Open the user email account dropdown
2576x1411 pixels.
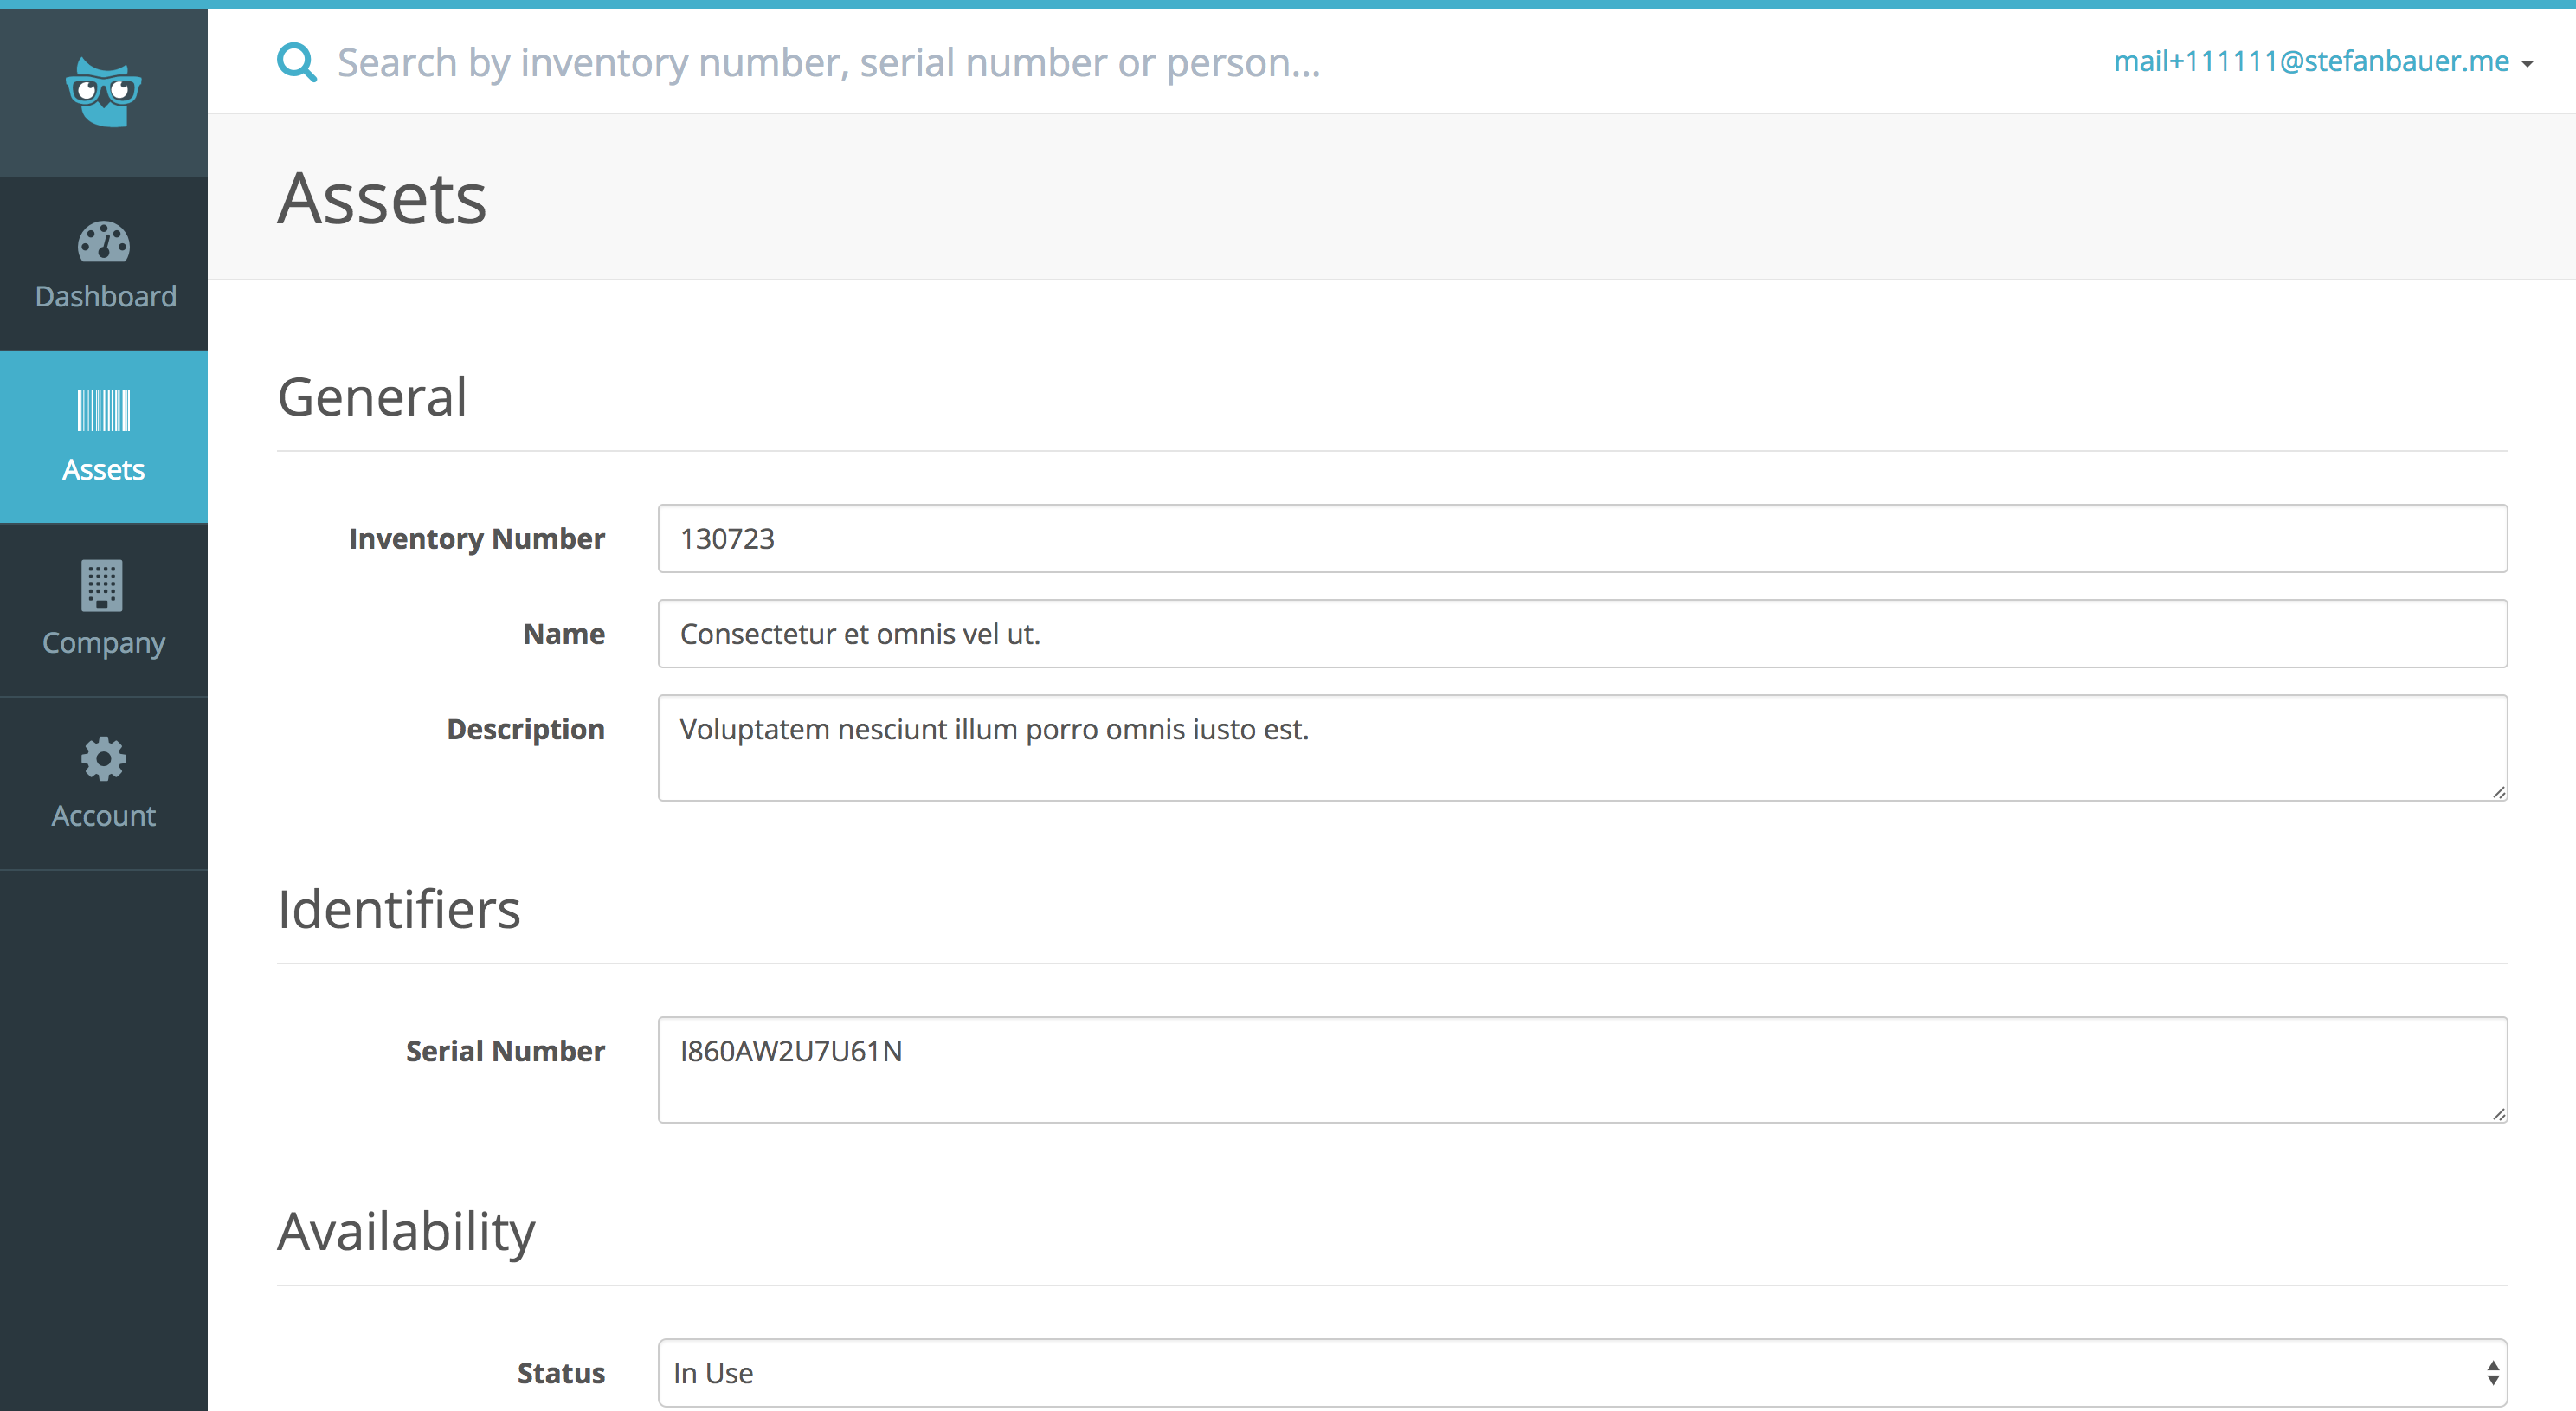(x=2323, y=62)
